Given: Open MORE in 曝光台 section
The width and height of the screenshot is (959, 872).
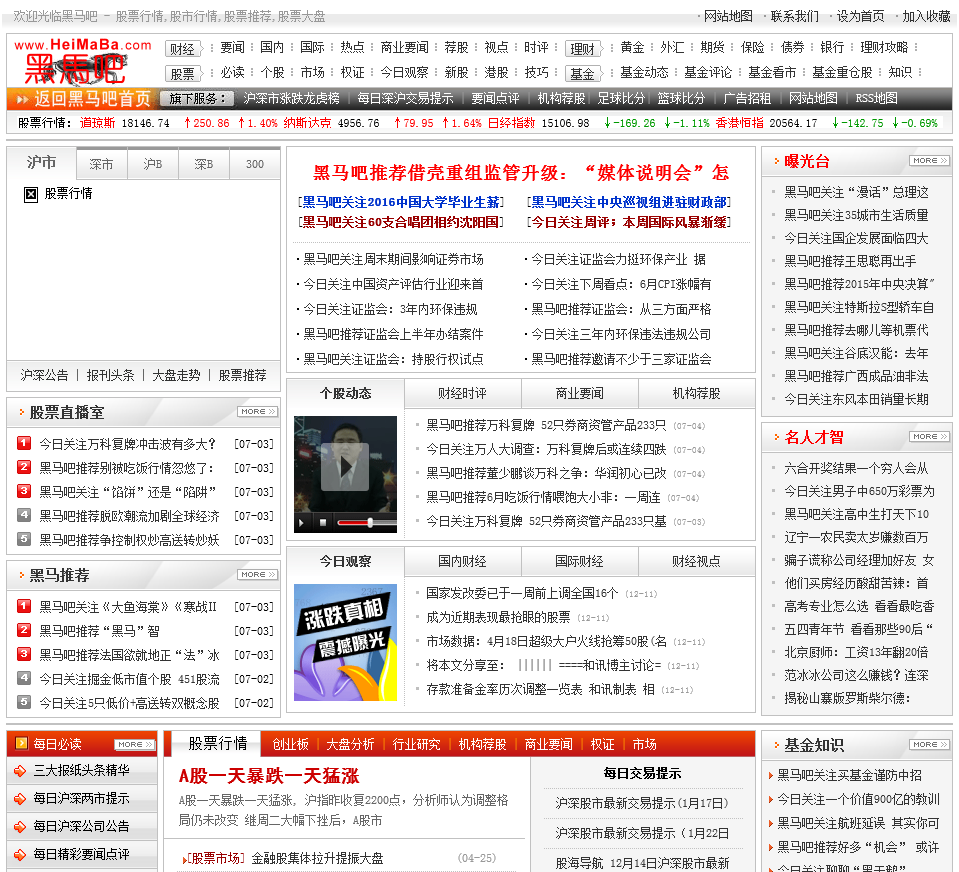Looking at the screenshot, I should click(x=930, y=160).
